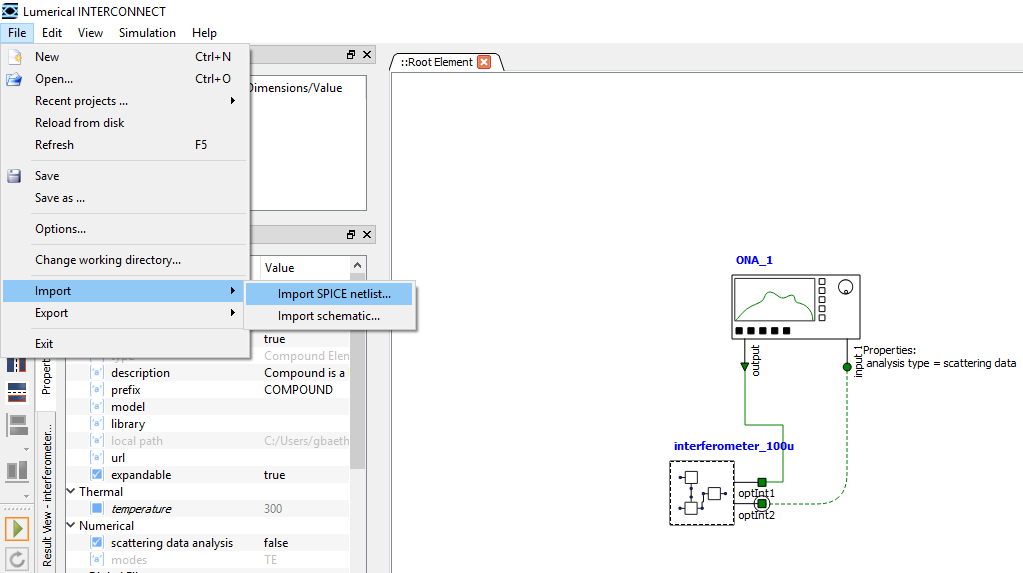Click the string-type icon beside library
Viewport: 1023px width, 573px height.
tap(97, 424)
